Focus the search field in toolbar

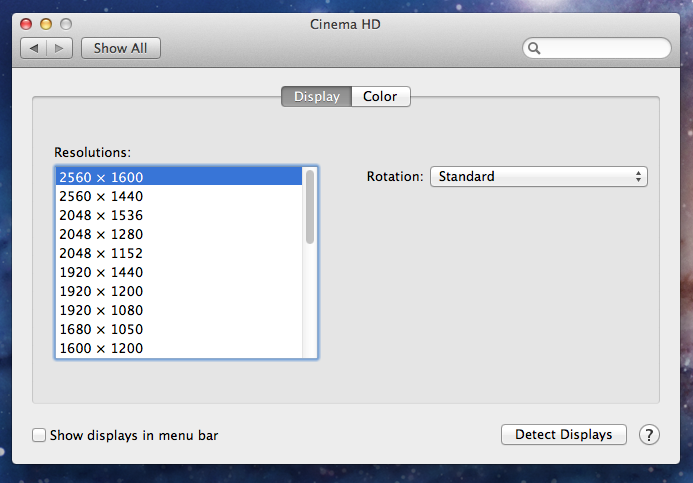click(x=597, y=48)
